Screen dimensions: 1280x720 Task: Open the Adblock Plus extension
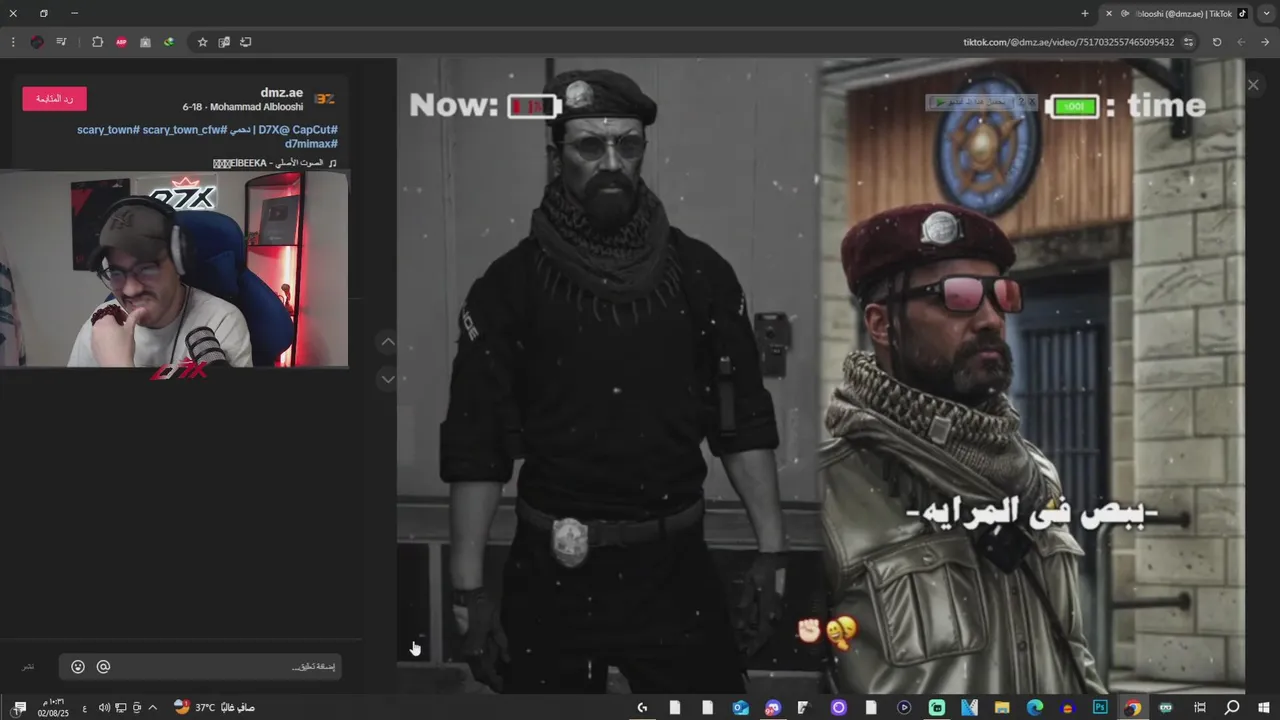click(121, 42)
